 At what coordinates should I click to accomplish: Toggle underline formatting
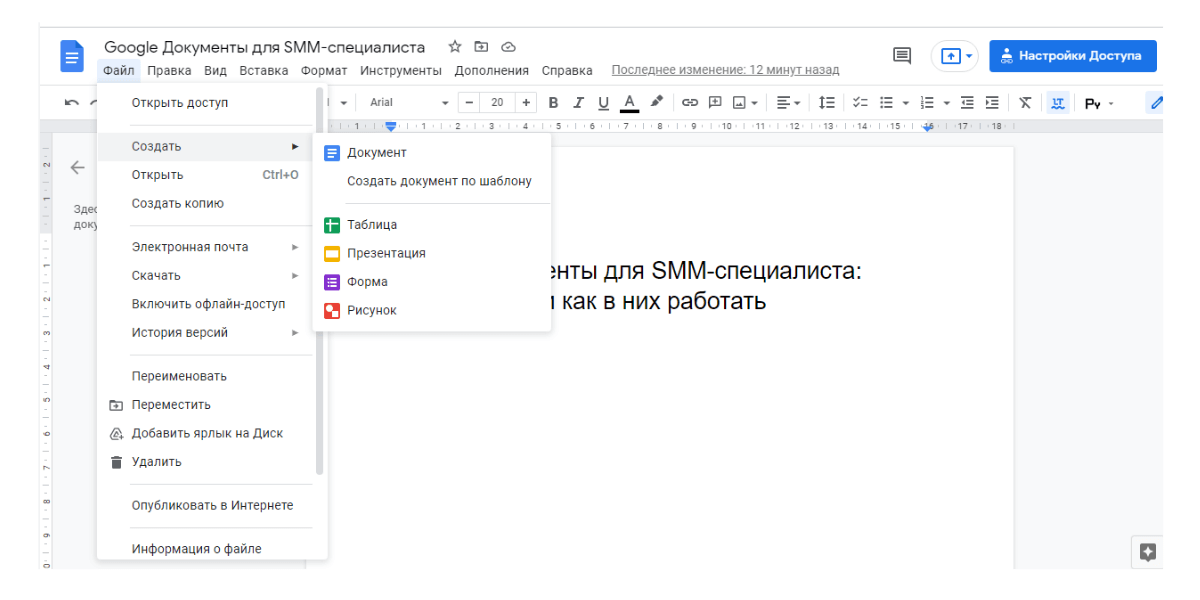(603, 102)
